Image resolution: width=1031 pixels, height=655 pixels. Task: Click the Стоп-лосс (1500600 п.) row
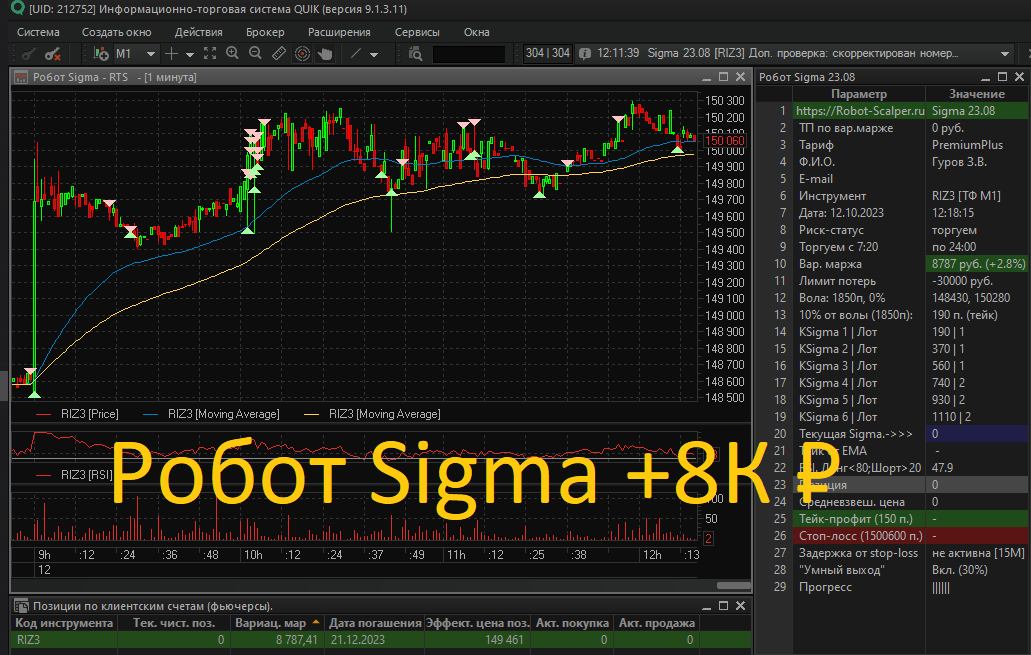tap(892, 536)
